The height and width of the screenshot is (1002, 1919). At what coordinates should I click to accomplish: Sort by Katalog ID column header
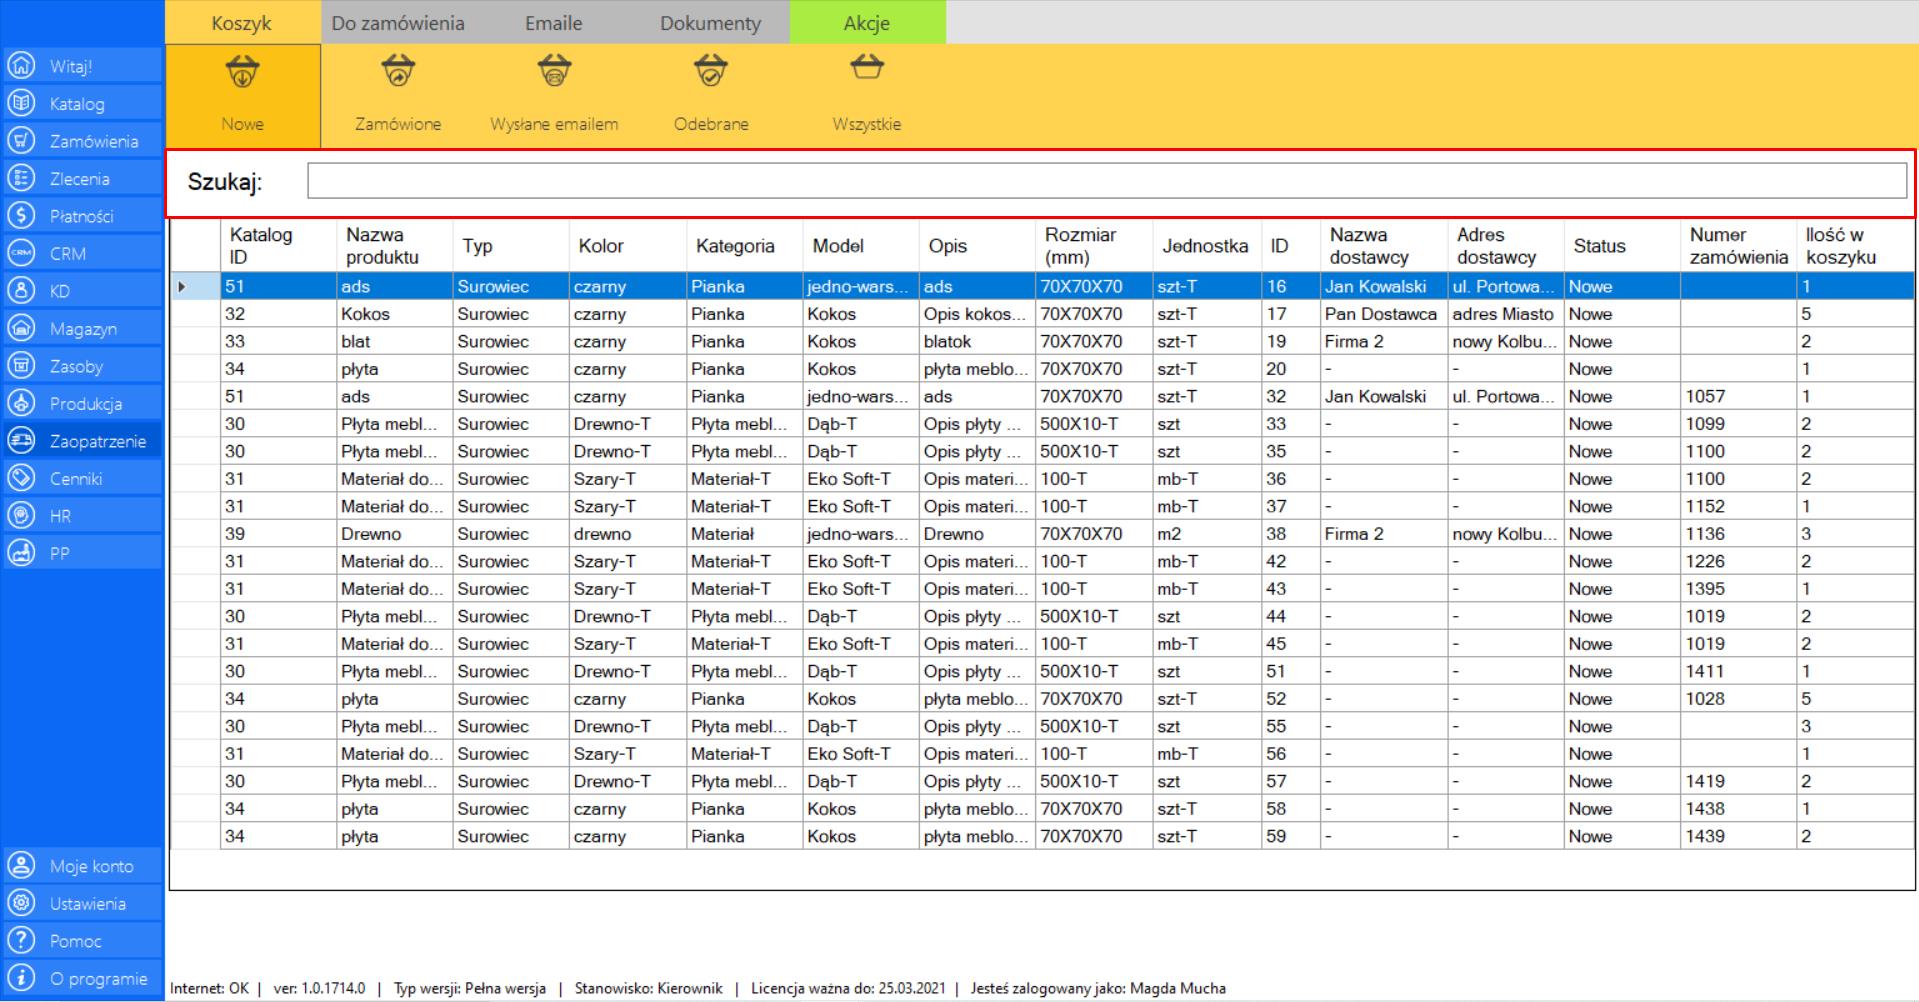[x=278, y=246]
